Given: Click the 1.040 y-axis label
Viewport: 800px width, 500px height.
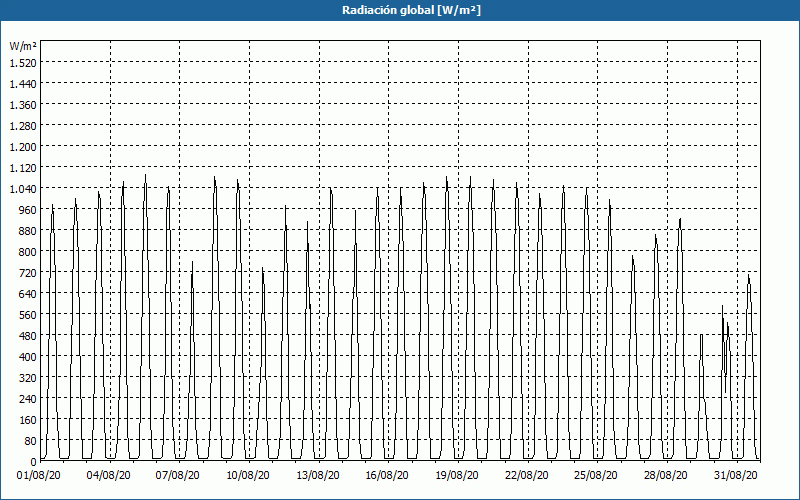Looking at the screenshot, I should coord(23,189).
